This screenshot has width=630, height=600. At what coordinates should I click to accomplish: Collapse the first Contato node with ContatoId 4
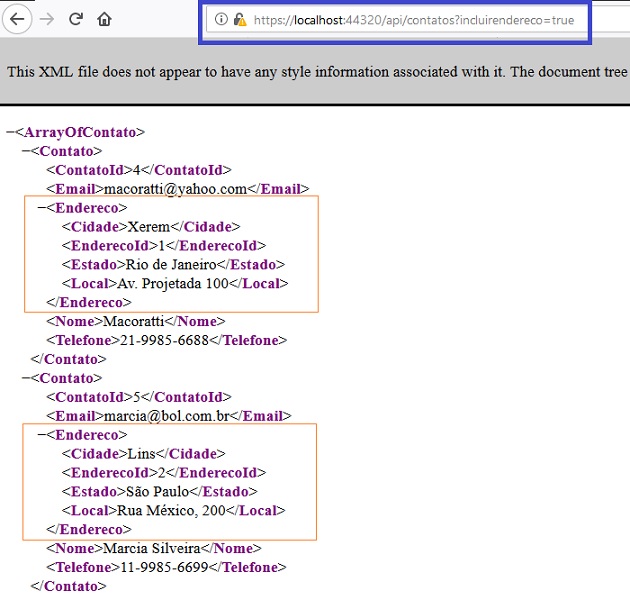pyautogui.click(x=26, y=151)
